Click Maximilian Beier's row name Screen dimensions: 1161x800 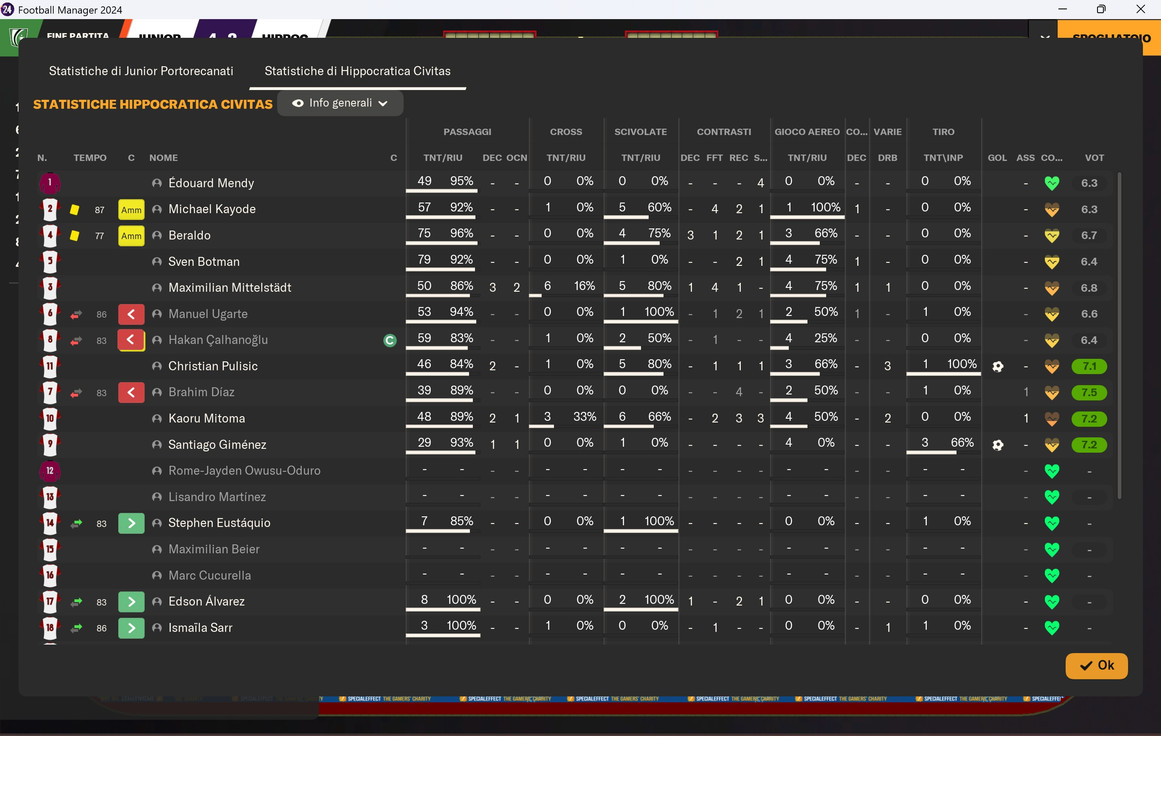pos(214,549)
